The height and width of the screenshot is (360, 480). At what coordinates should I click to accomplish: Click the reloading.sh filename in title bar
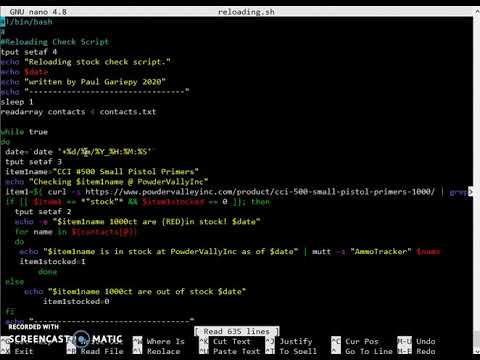[246, 12]
